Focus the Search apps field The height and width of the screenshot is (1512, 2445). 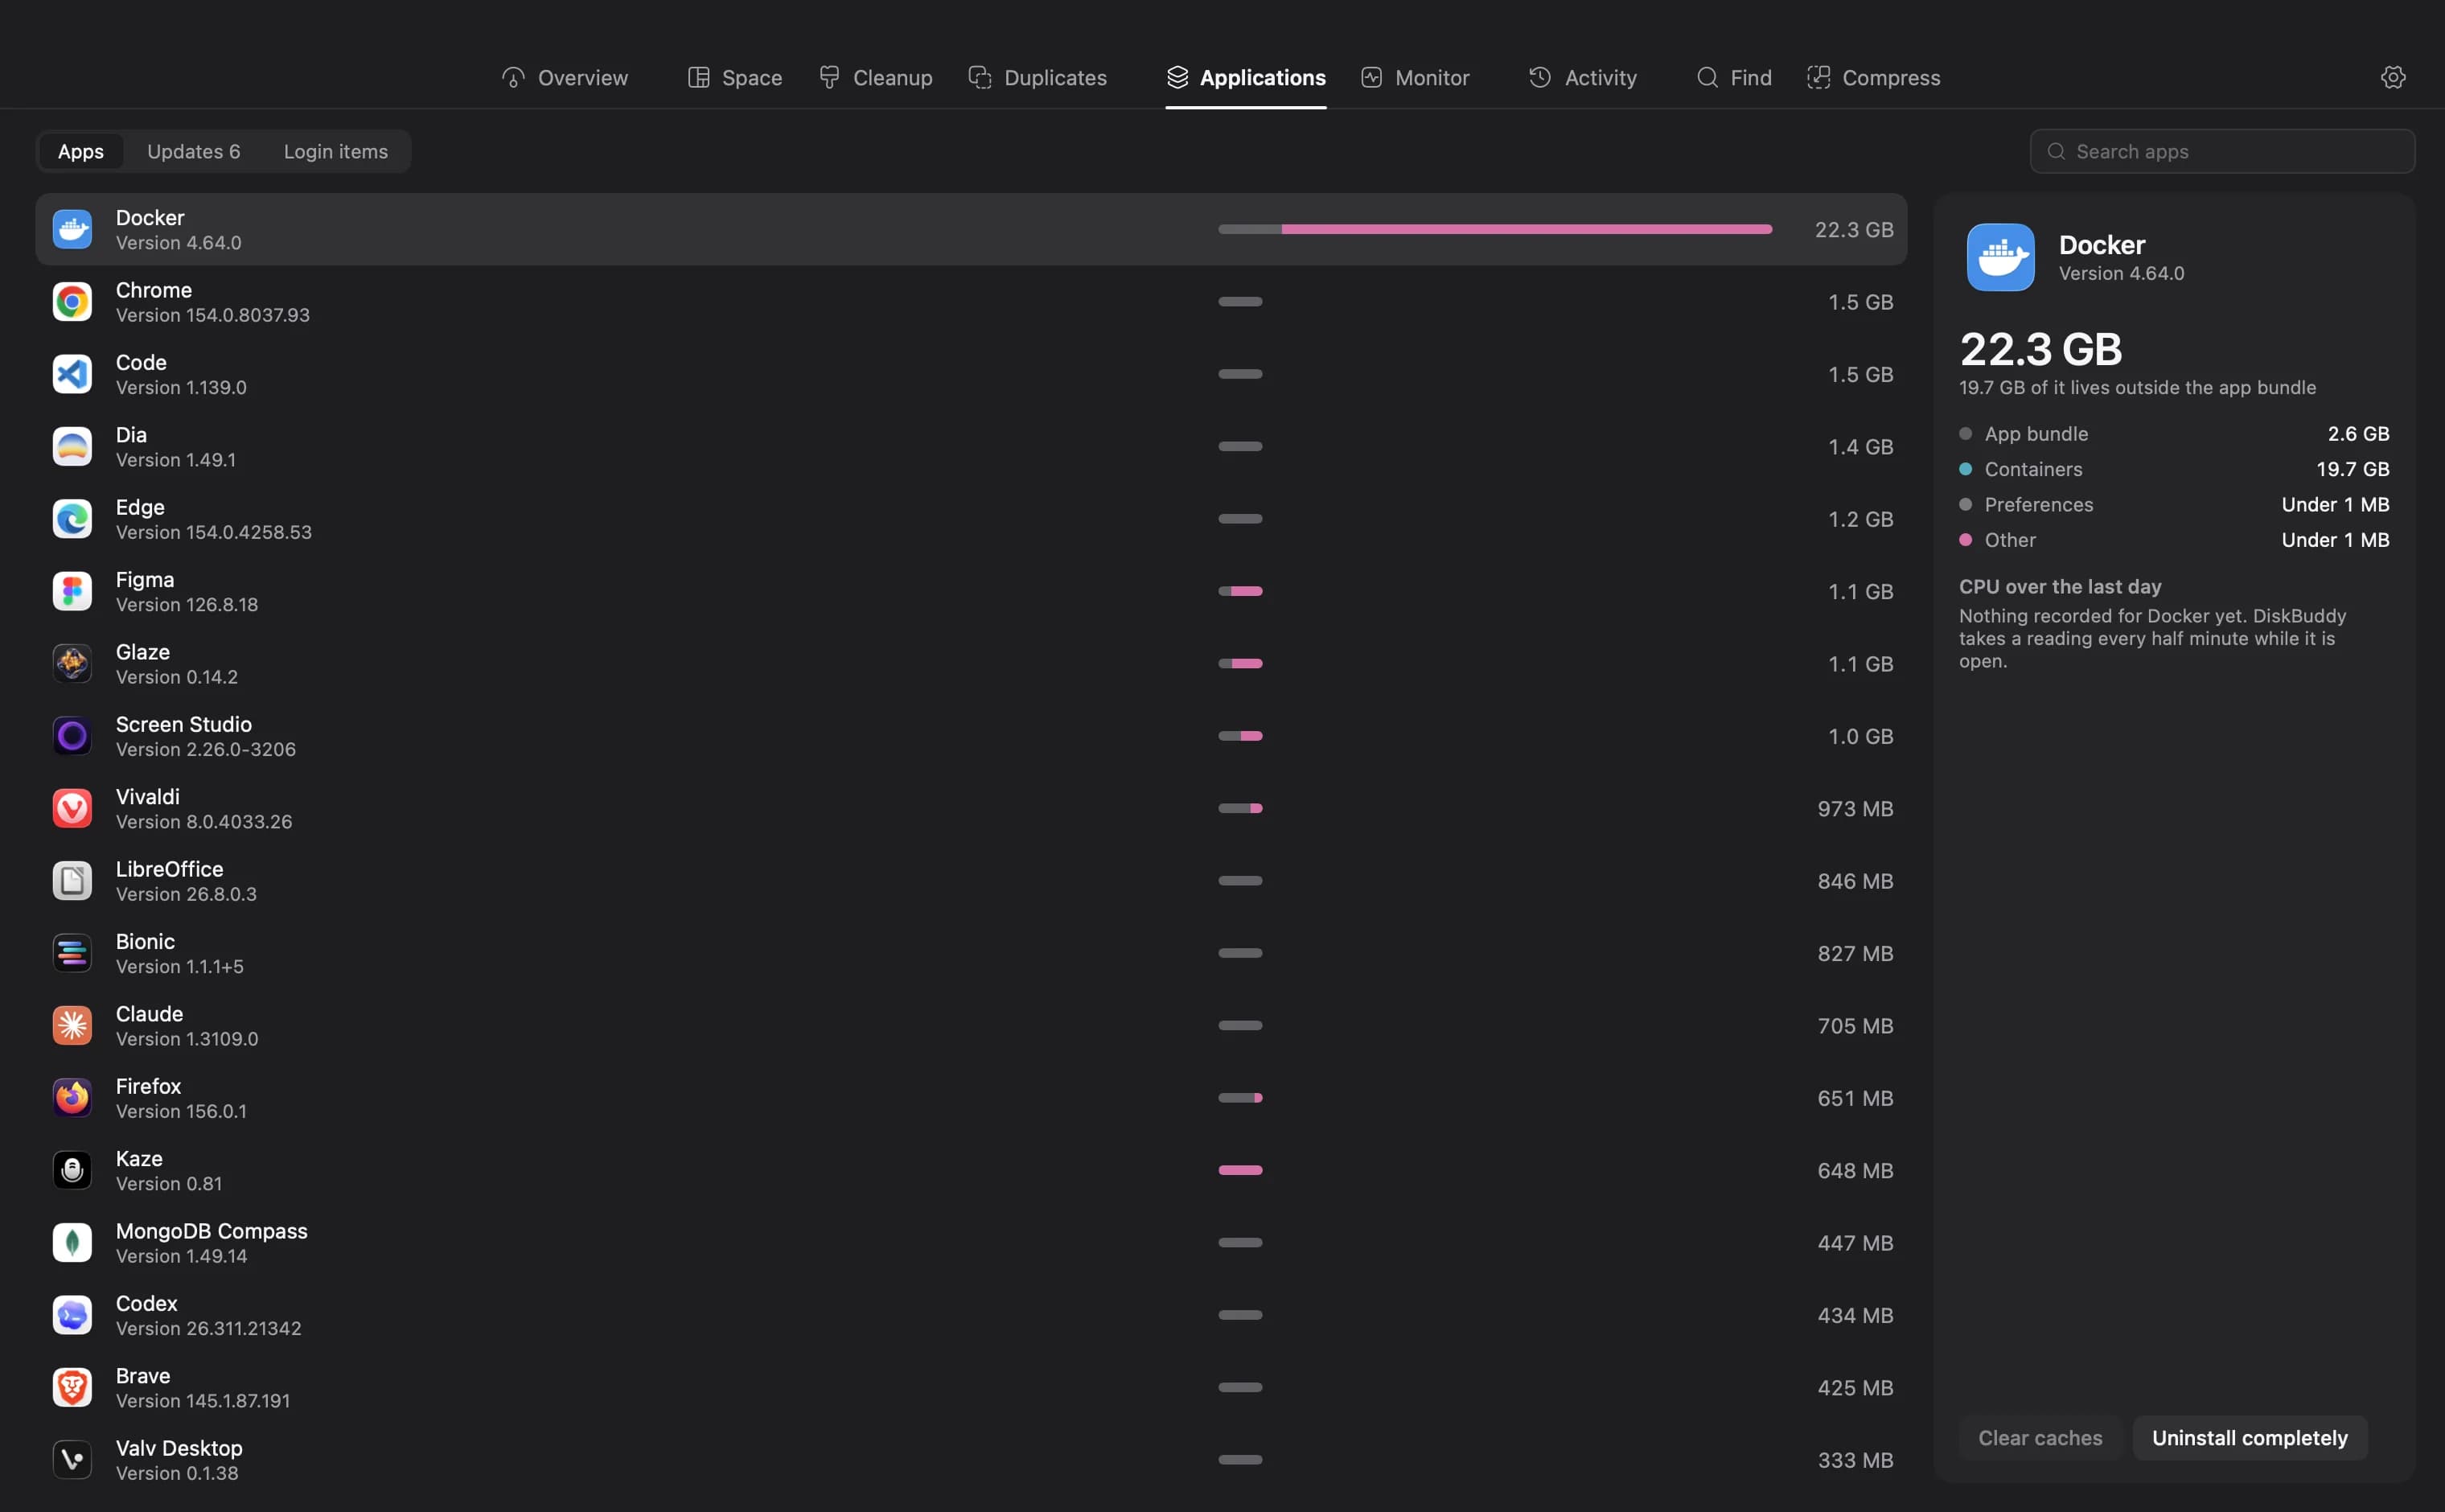click(x=2222, y=151)
